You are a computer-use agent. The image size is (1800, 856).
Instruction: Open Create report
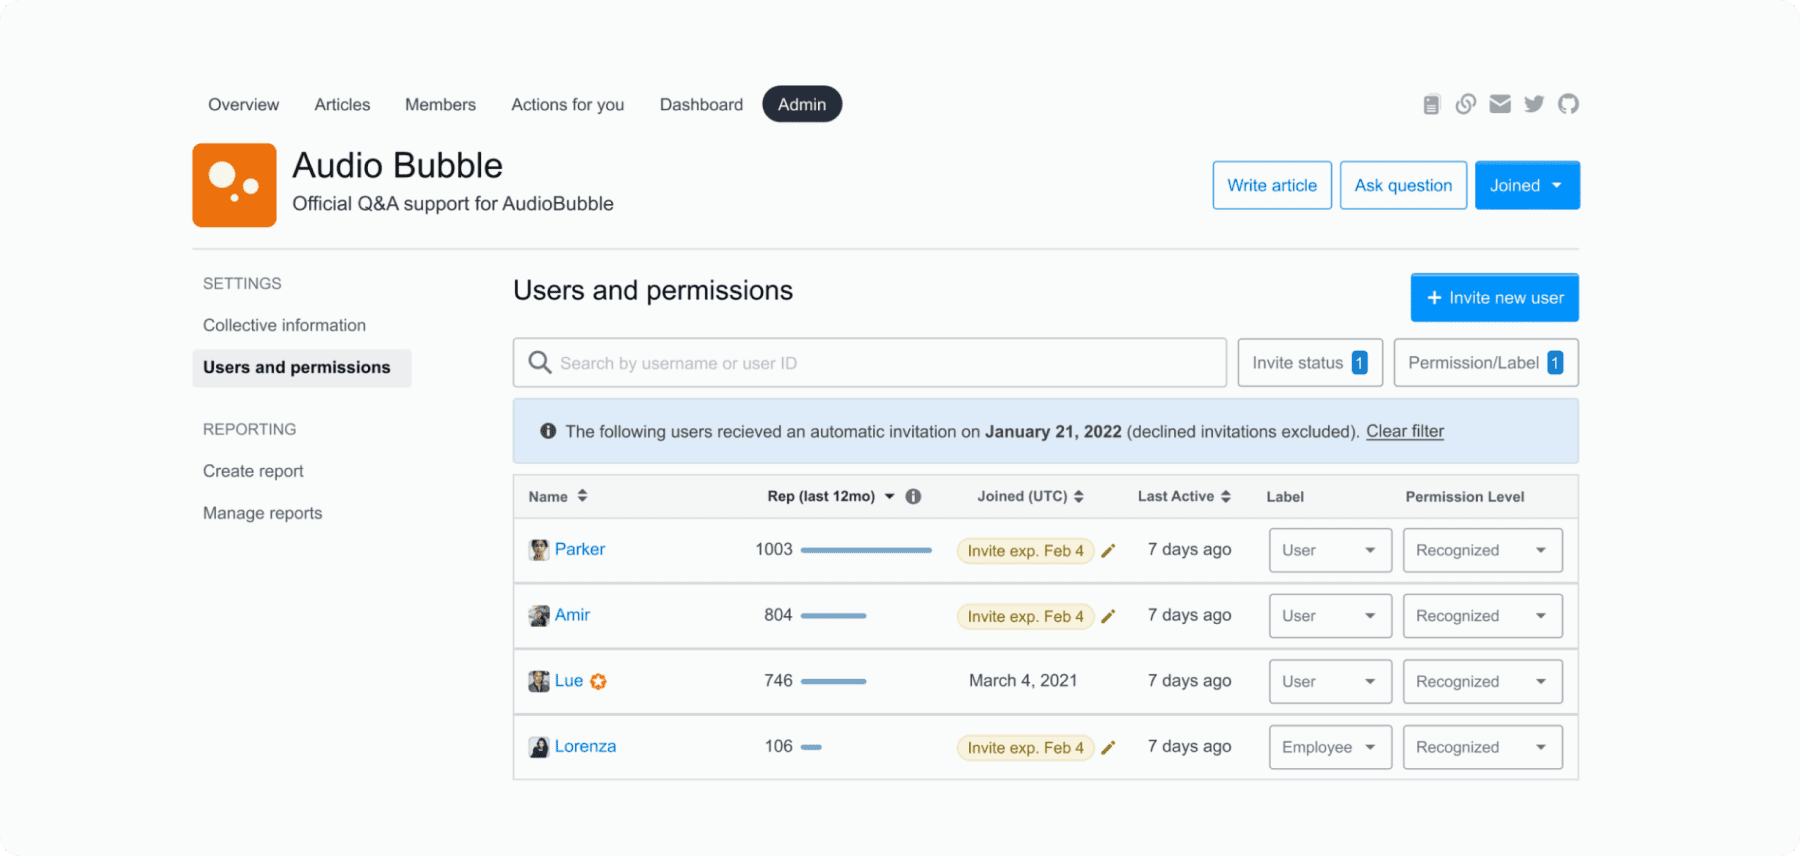(x=253, y=471)
